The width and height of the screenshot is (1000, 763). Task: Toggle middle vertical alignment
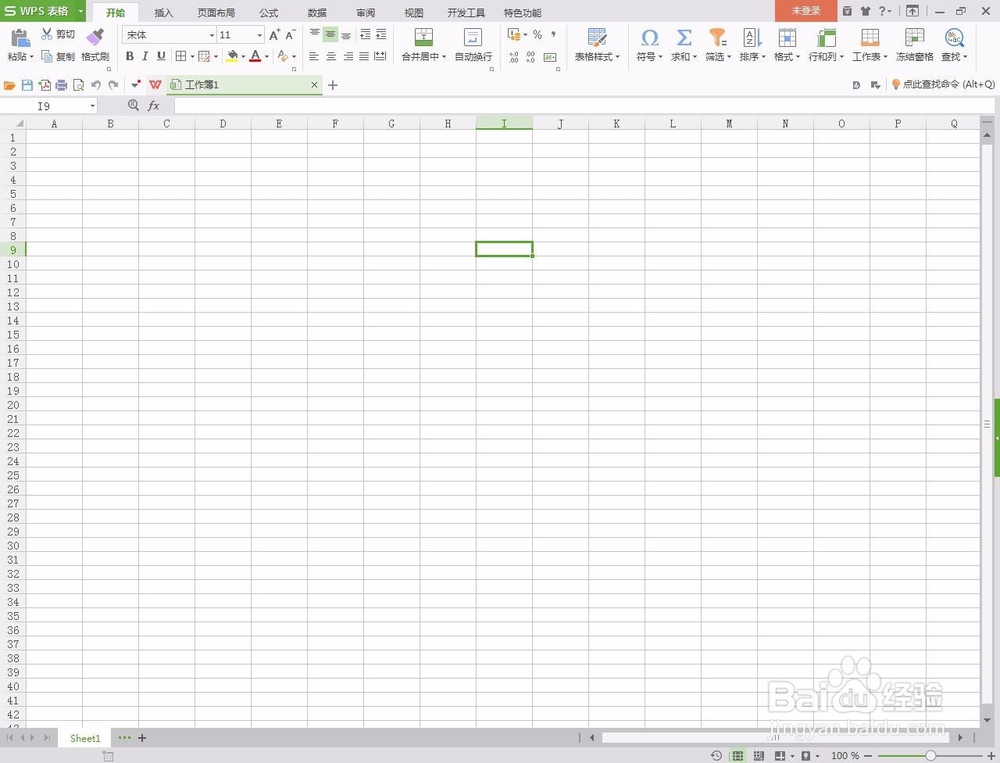[x=330, y=34]
